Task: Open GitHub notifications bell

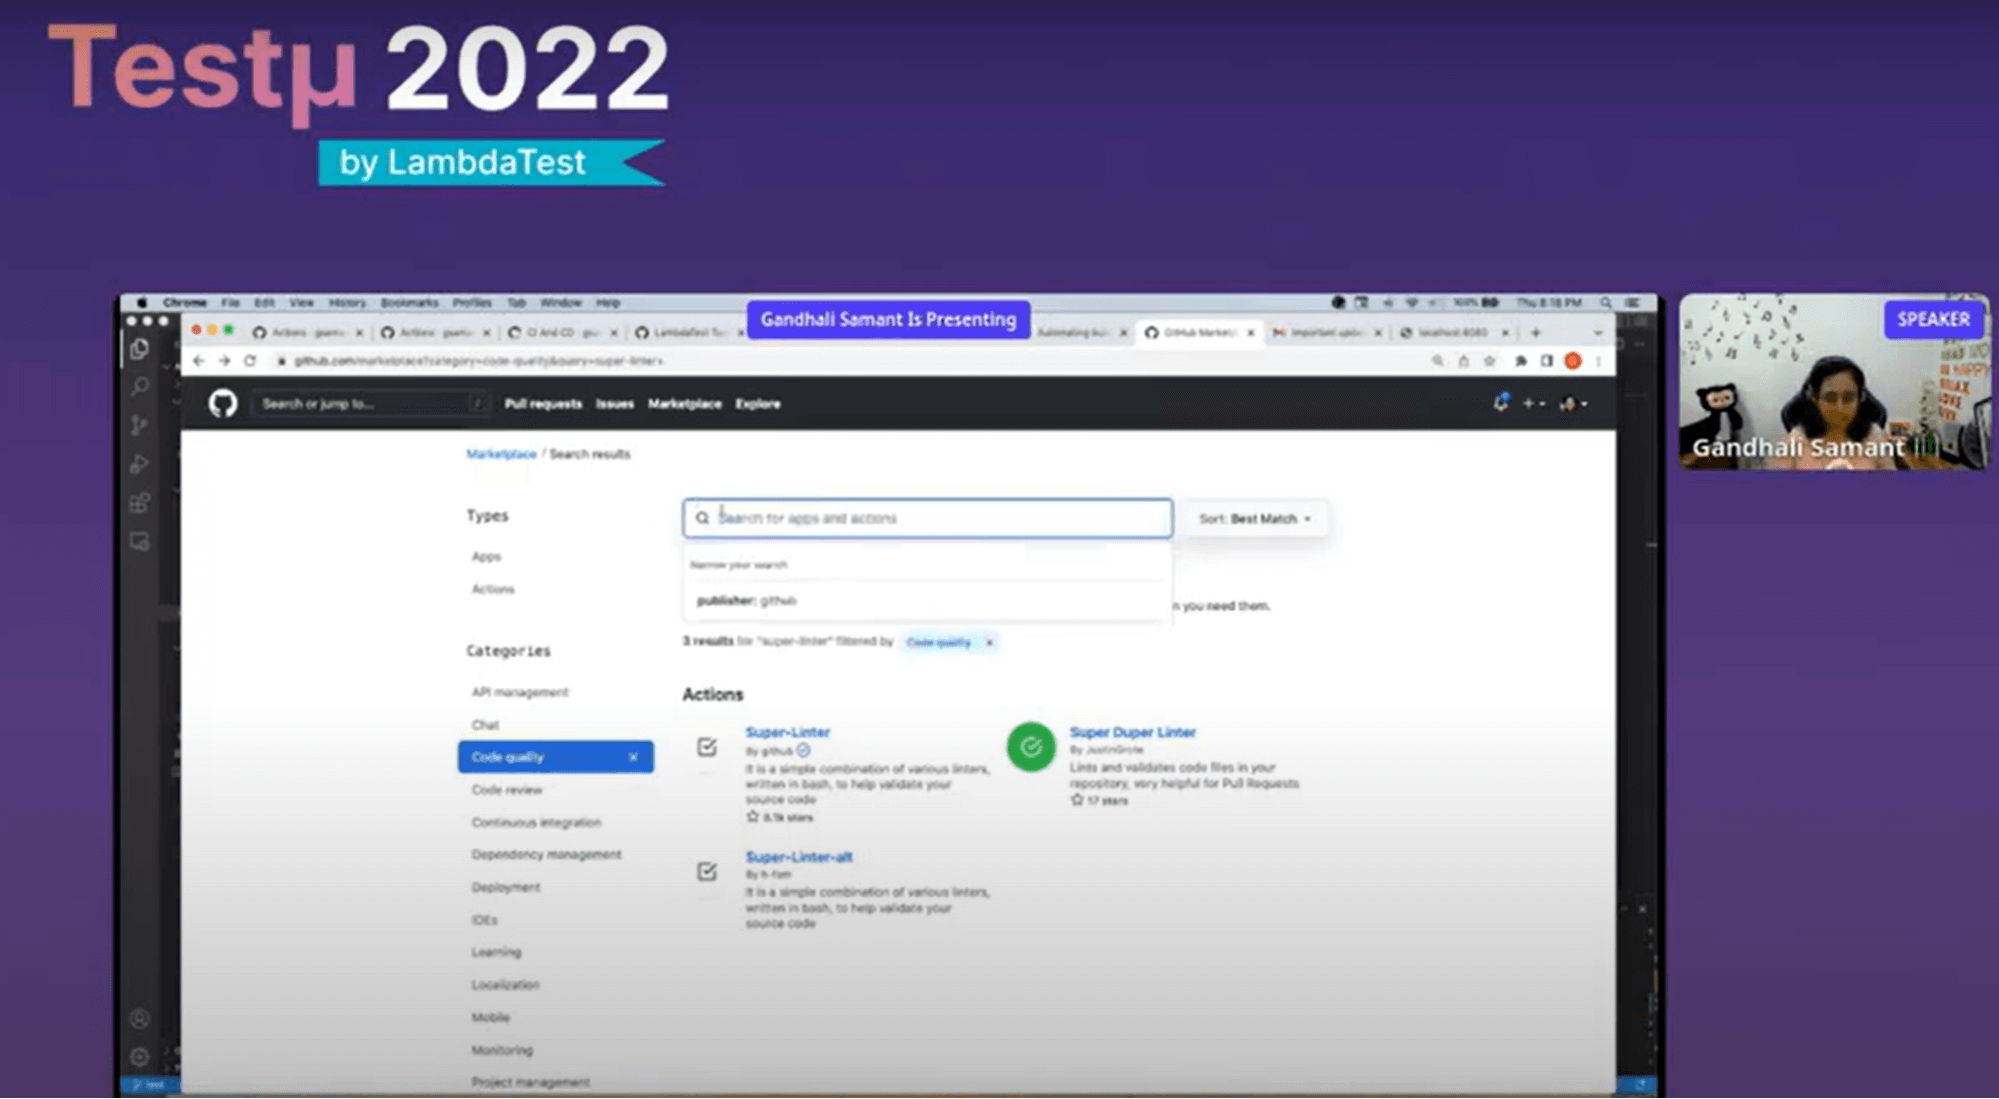Action: click(x=1501, y=403)
